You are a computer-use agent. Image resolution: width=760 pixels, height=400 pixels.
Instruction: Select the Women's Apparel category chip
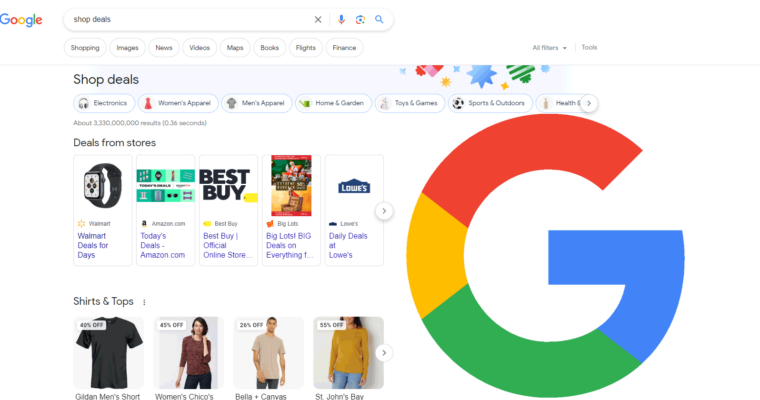(x=177, y=103)
